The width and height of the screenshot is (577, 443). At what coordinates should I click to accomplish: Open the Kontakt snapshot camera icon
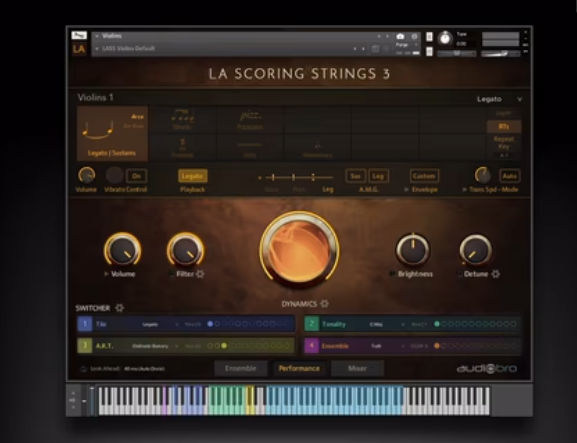[400, 36]
